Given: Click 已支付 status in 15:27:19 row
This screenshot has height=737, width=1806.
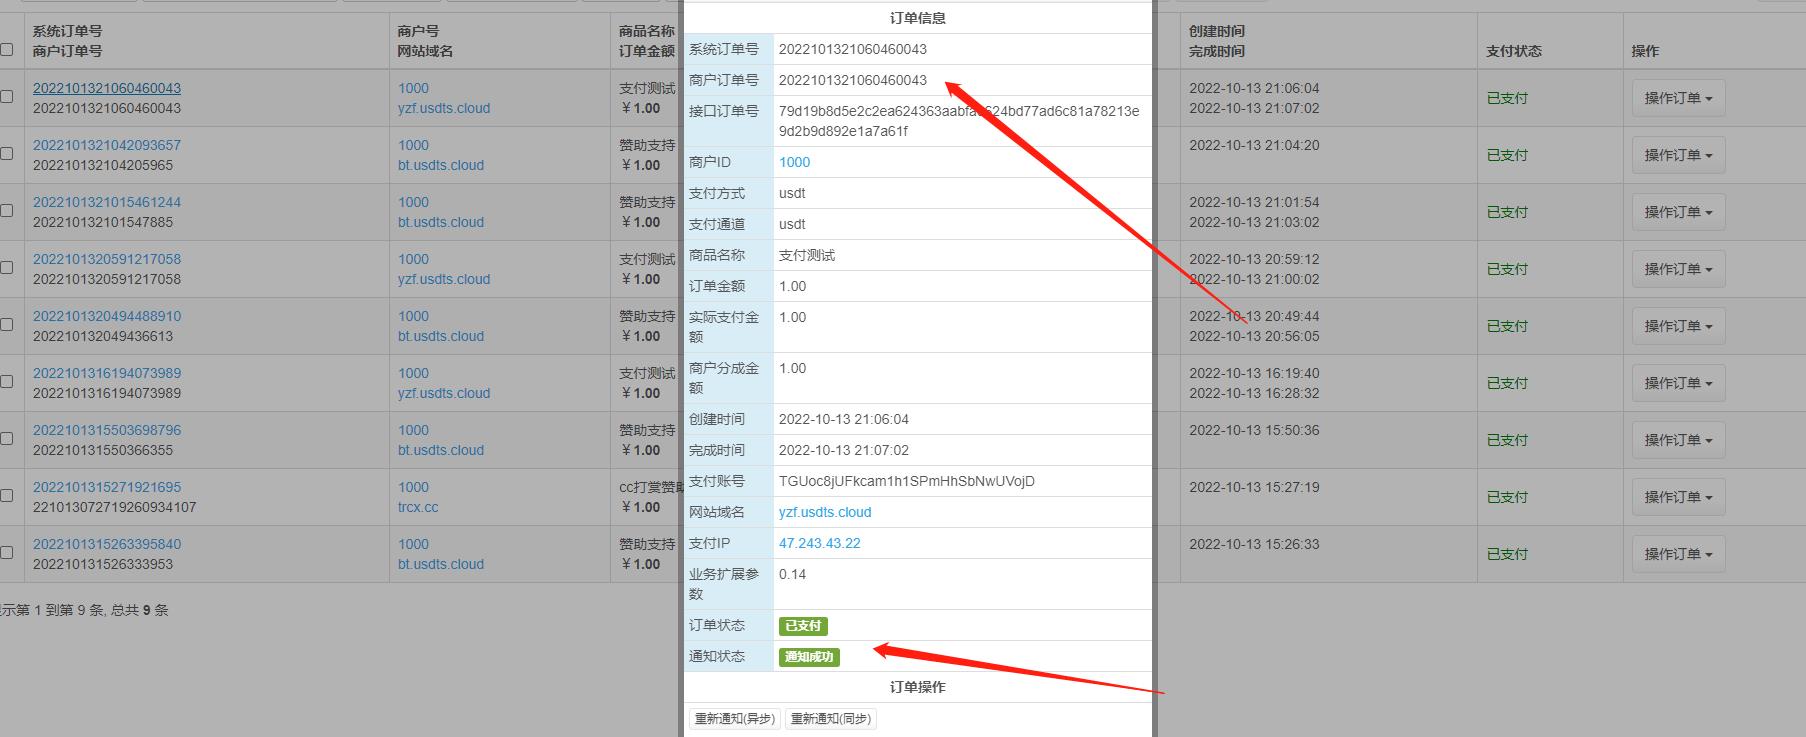Looking at the screenshot, I should 1507,497.
